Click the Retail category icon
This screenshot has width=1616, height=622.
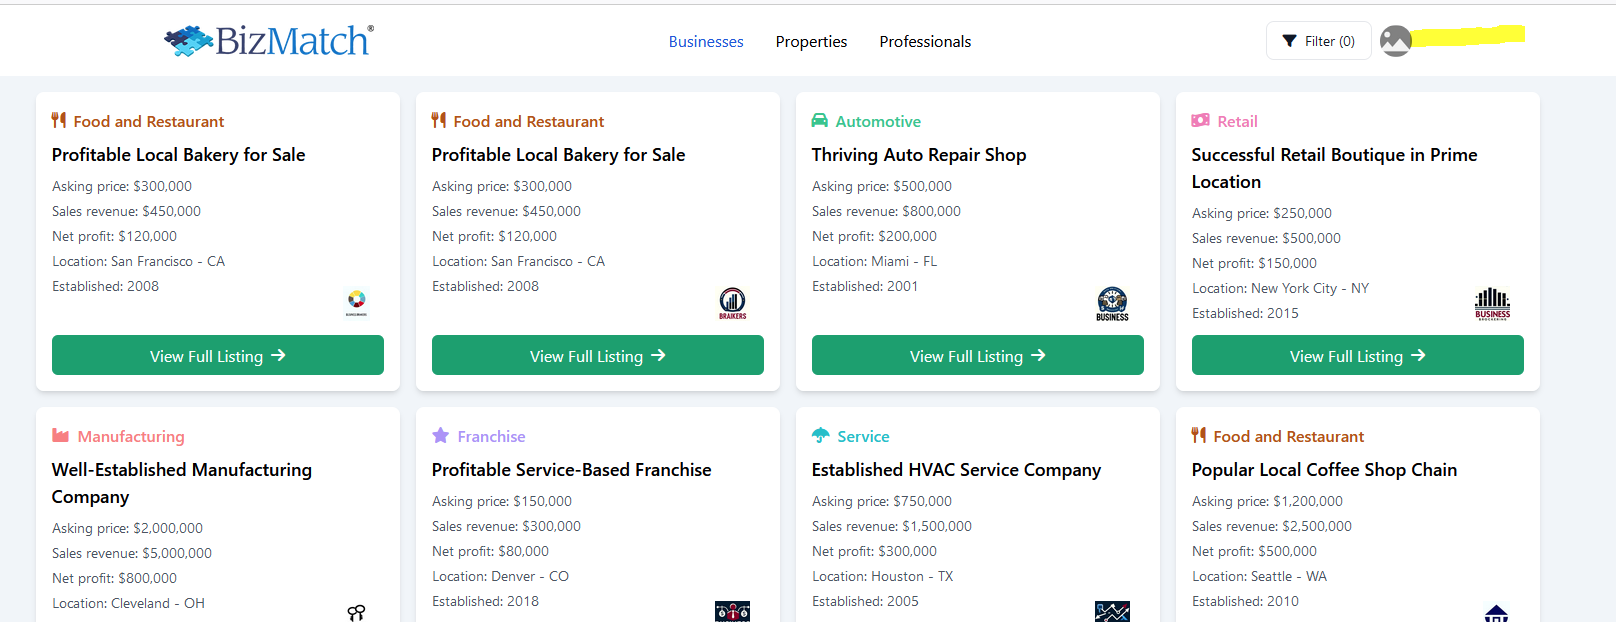point(1200,121)
